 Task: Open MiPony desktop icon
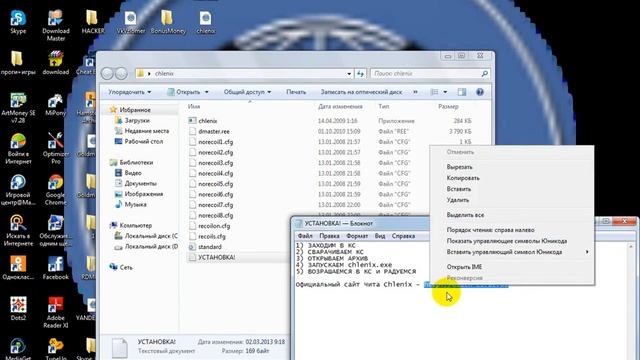(x=56, y=105)
